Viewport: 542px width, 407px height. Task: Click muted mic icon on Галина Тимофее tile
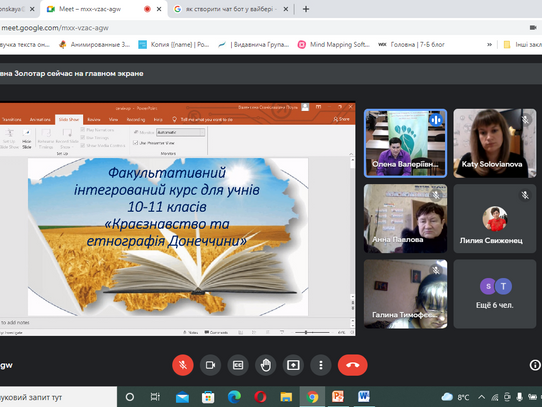point(436,270)
